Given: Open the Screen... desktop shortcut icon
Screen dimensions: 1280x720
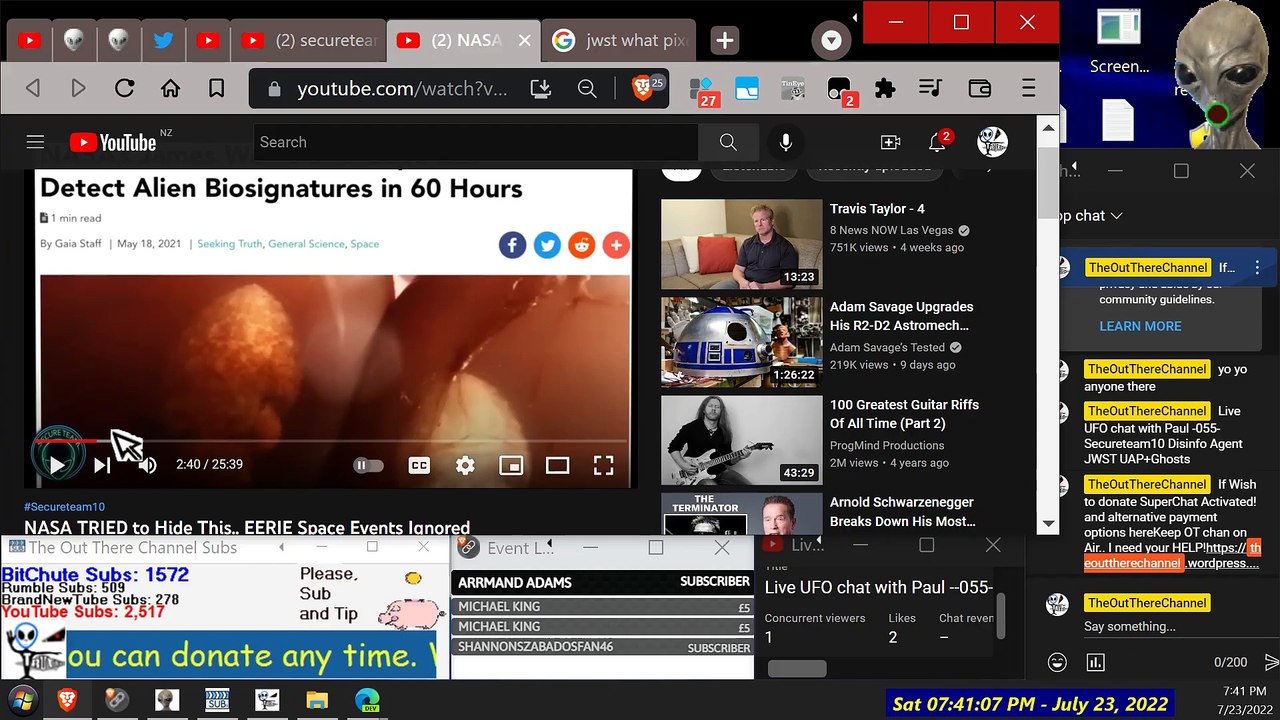Looking at the screenshot, I should click(x=1119, y=43).
